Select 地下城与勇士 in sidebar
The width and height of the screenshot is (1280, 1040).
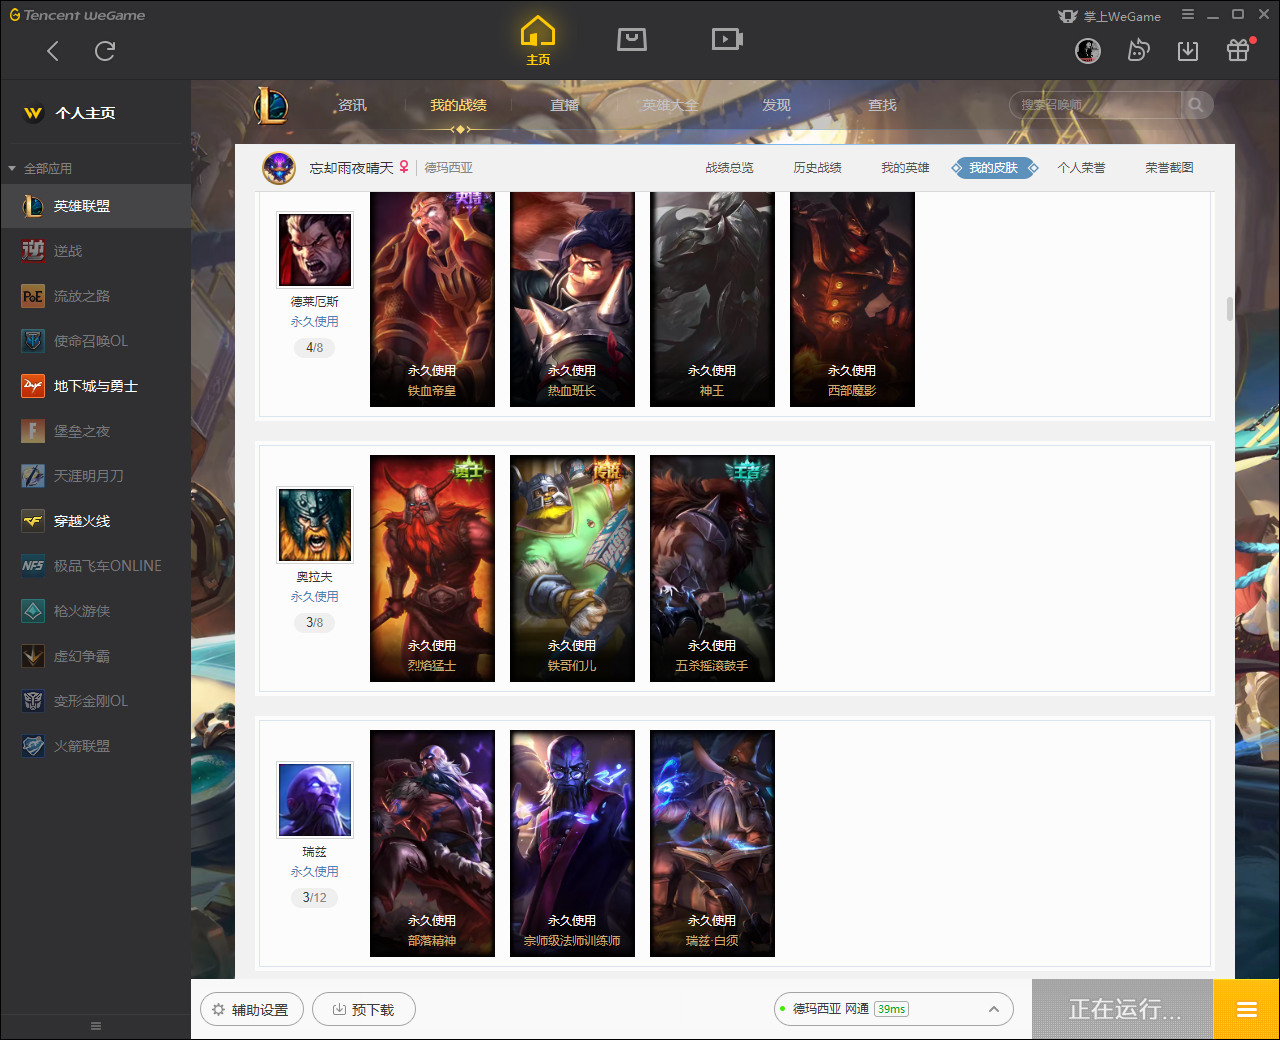click(x=96, y=386)
